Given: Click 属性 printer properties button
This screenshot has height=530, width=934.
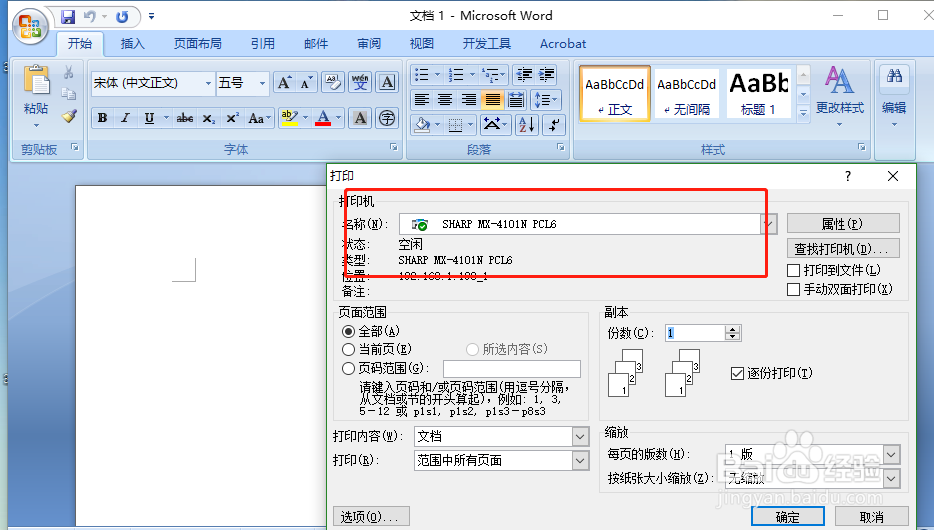Looking at the screenshot, I should coord(843,224).
